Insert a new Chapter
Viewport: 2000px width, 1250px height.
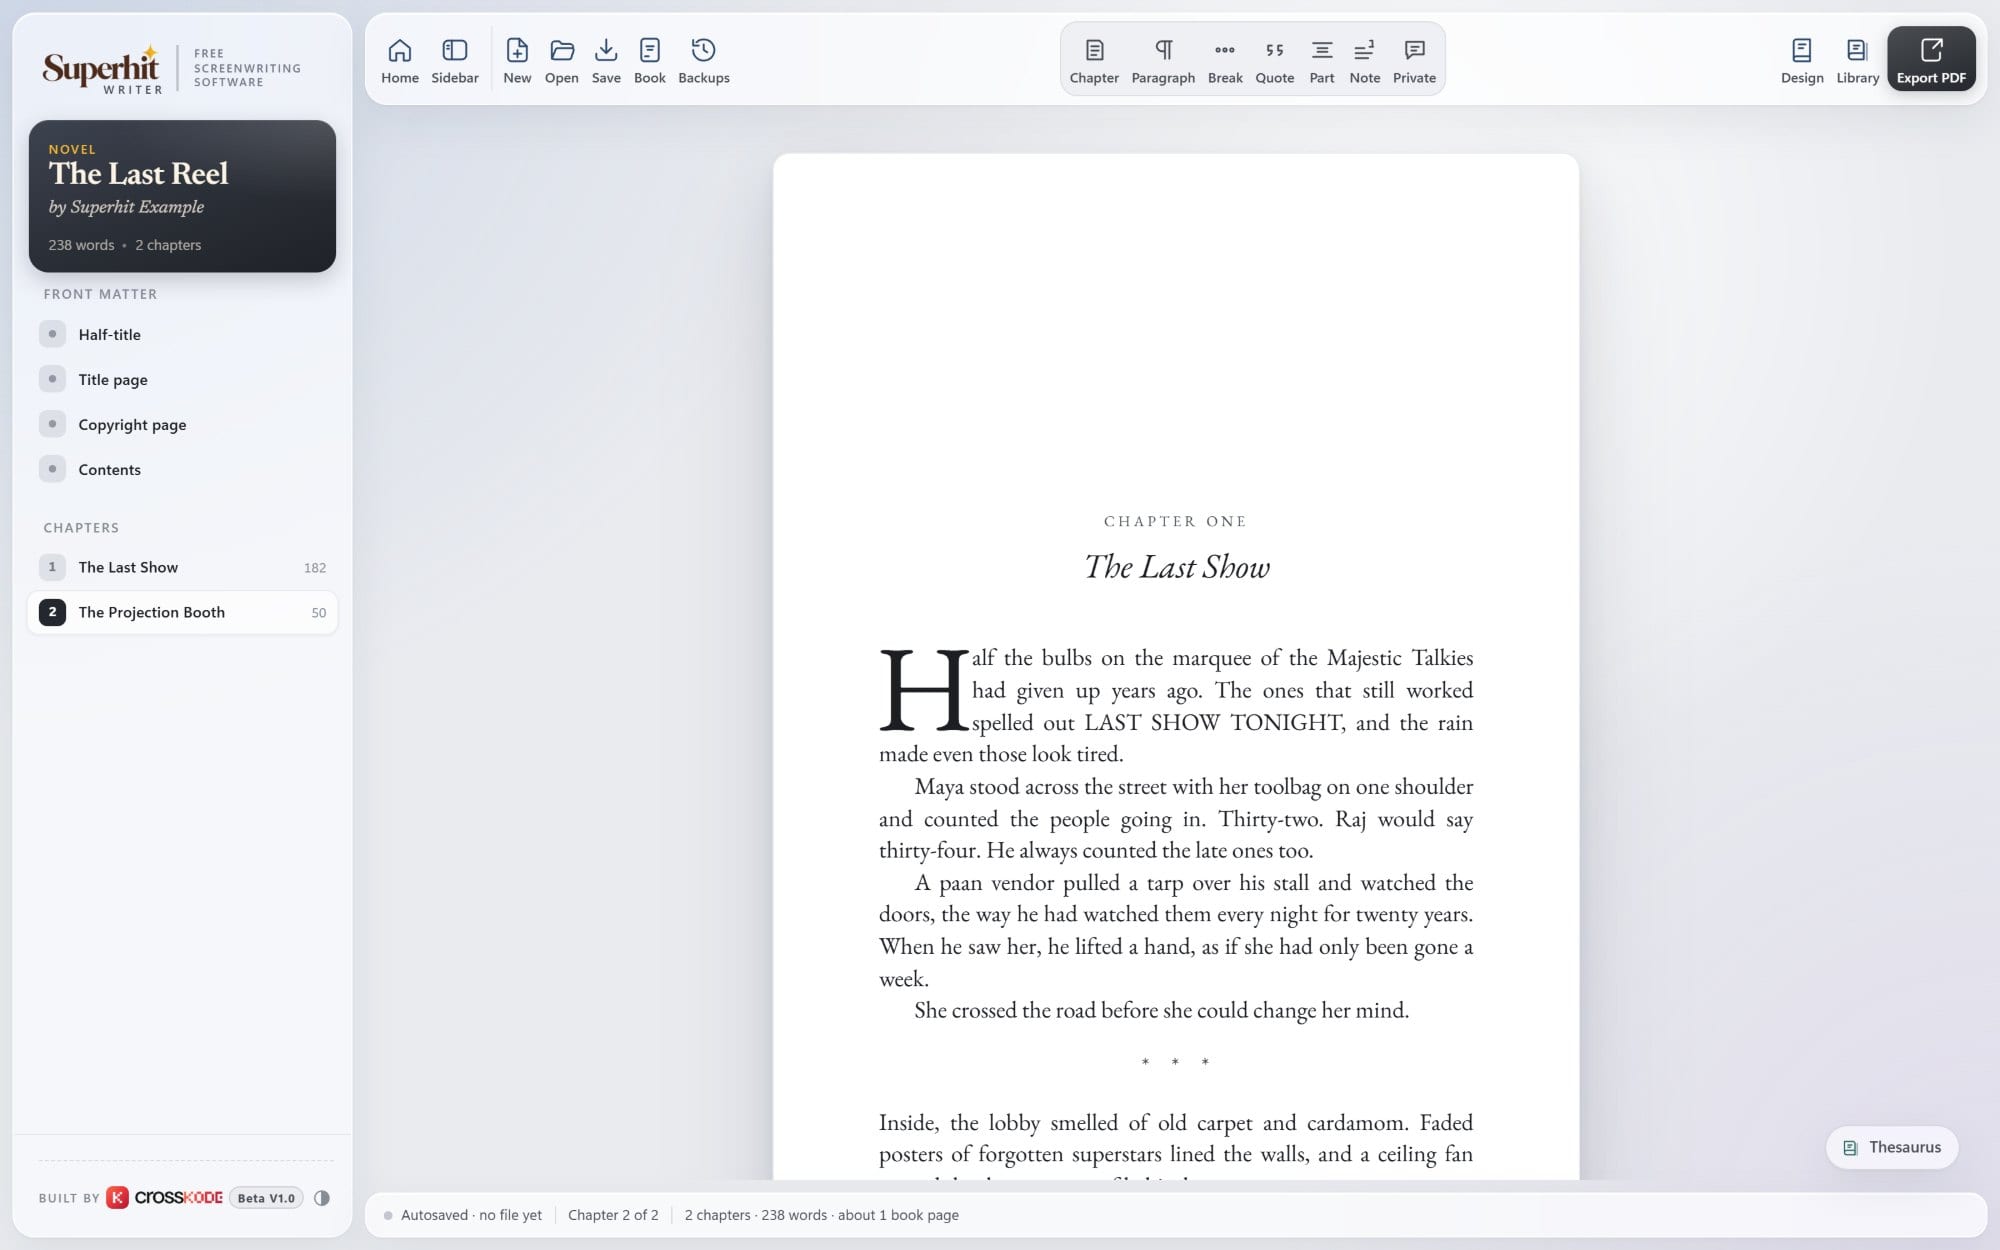point(1094,61)
